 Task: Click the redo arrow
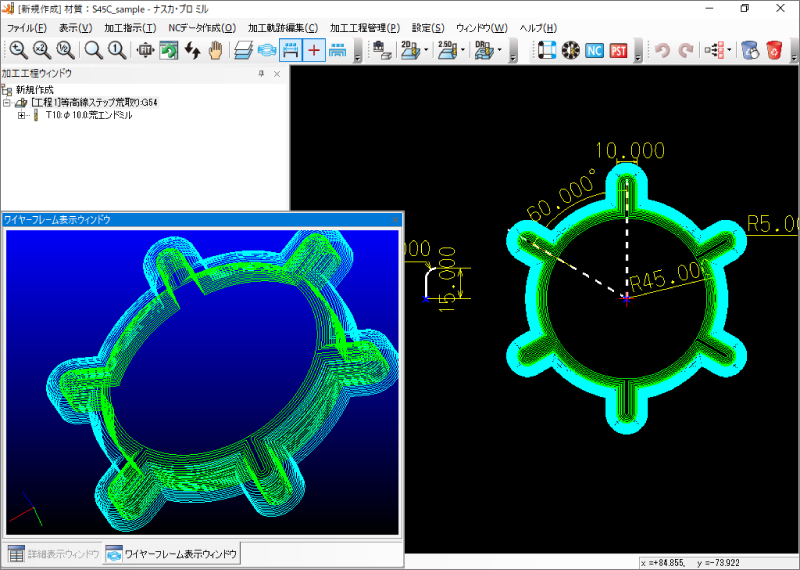click(686, 50)
